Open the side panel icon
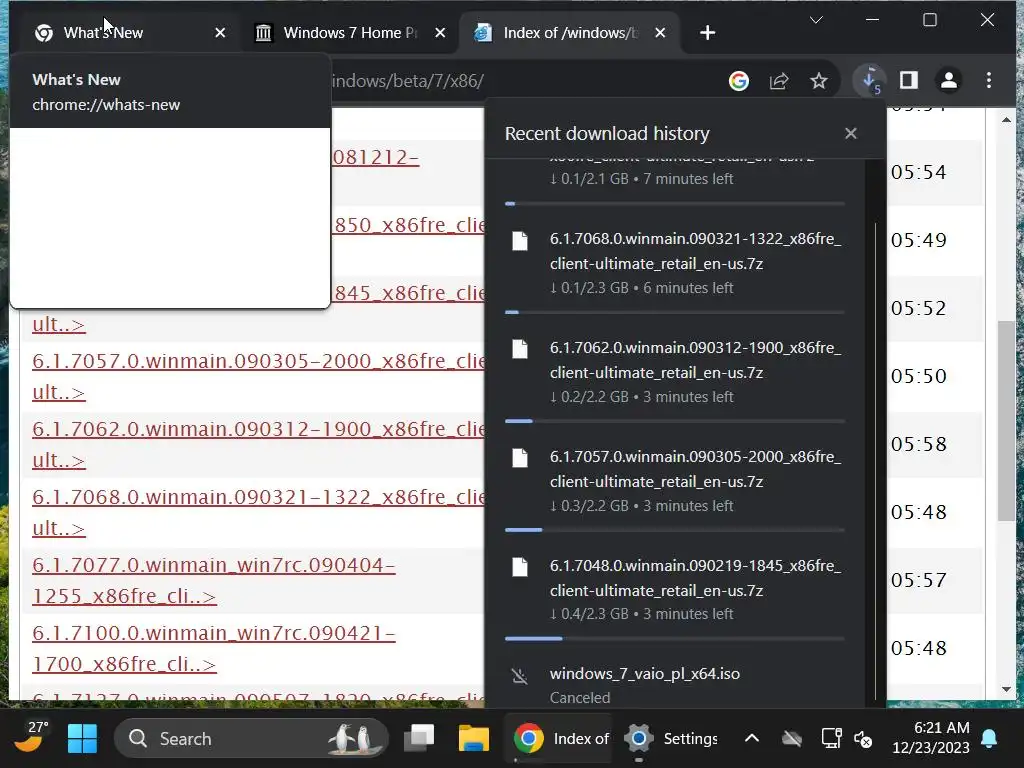Viewport: 1024px width, 768px height. coord(908,81)
